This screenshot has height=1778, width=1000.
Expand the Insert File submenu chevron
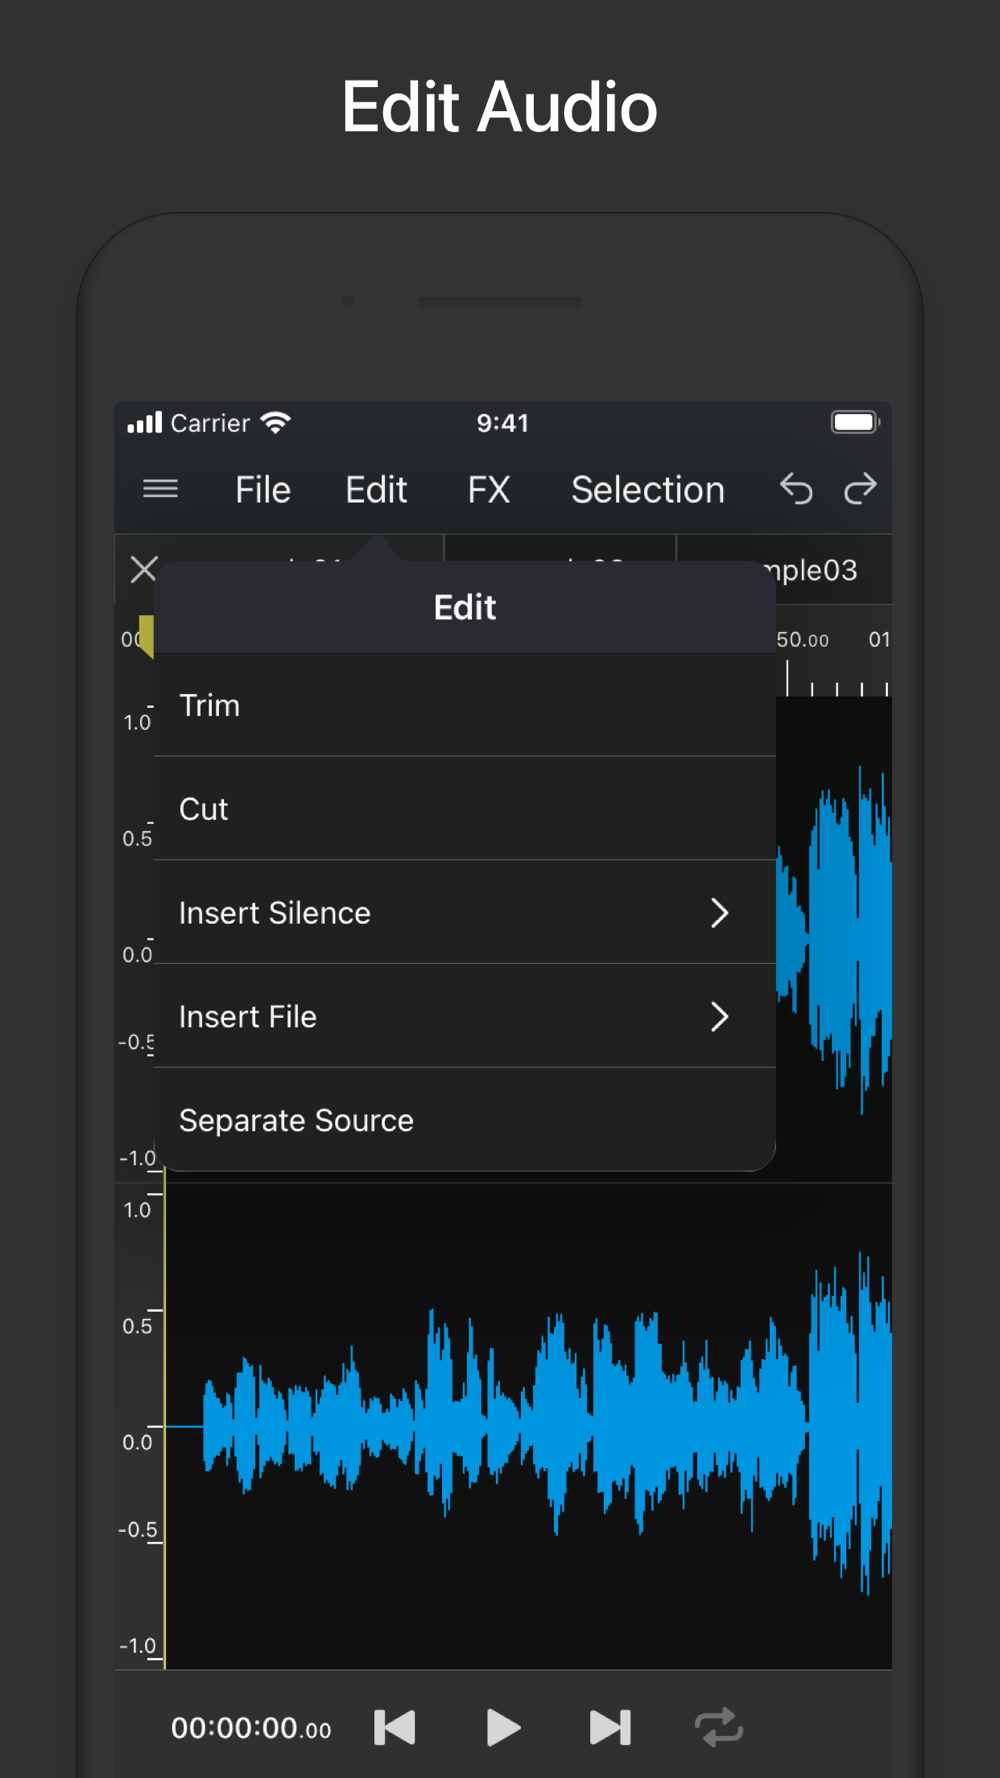719,1017
